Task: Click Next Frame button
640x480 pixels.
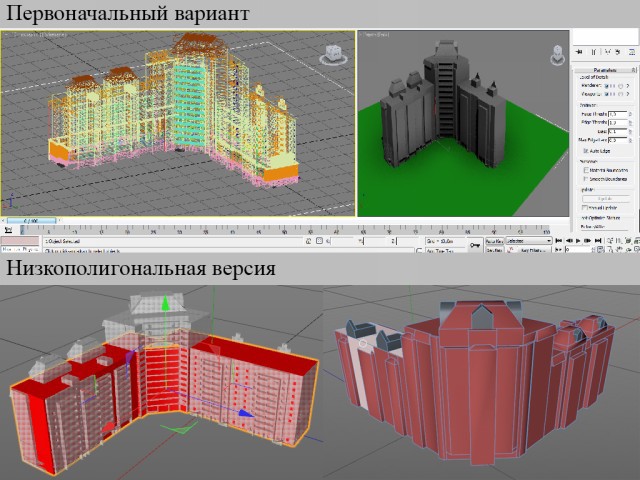Action: coord(588,241)
